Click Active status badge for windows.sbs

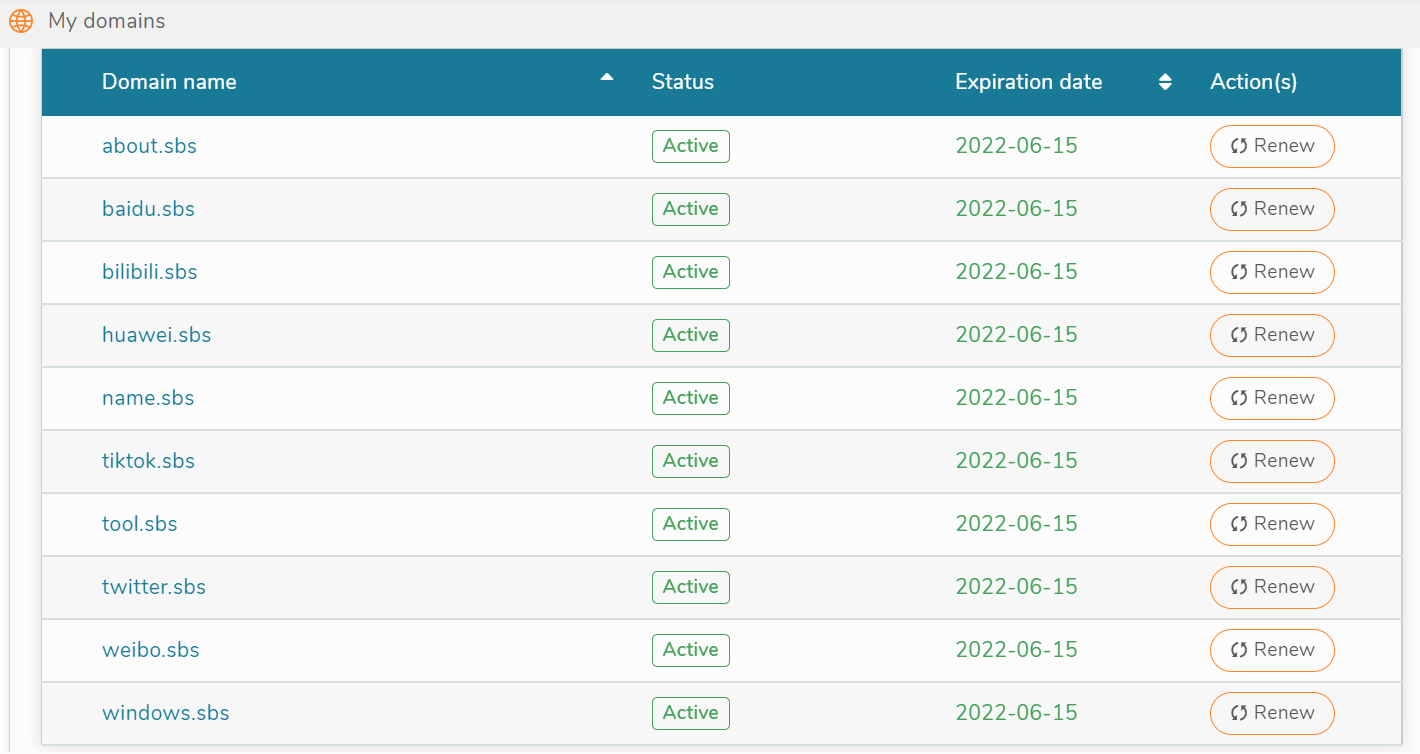click(x=691, y=713)
